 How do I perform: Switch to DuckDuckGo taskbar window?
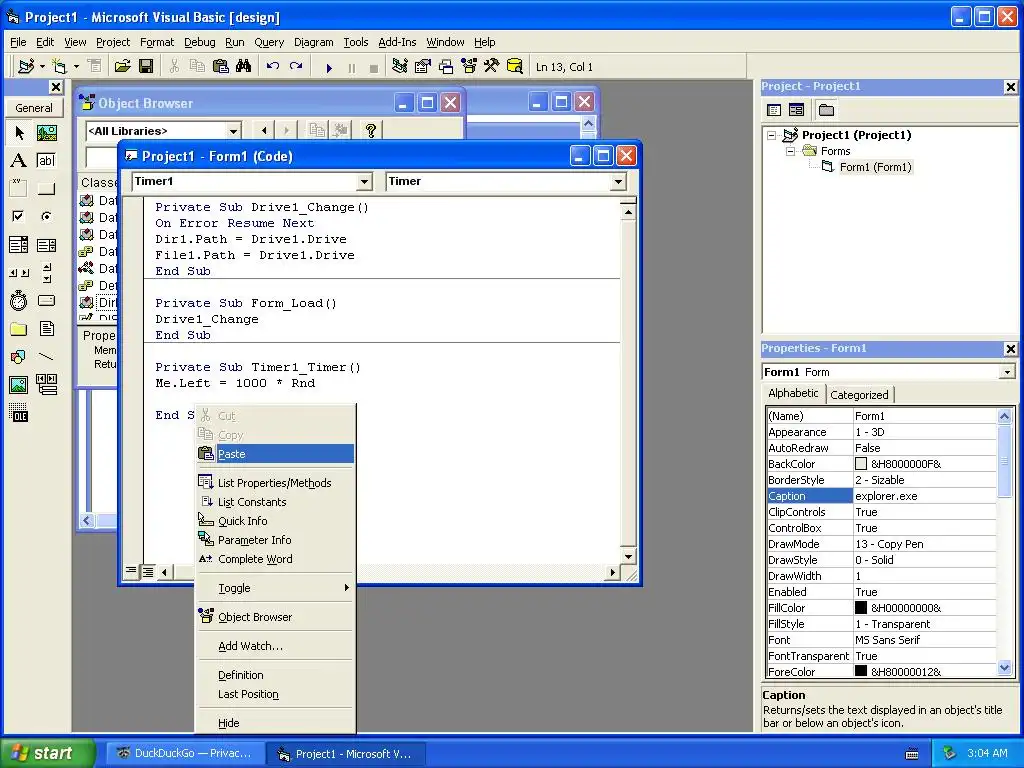click(185, 753)
